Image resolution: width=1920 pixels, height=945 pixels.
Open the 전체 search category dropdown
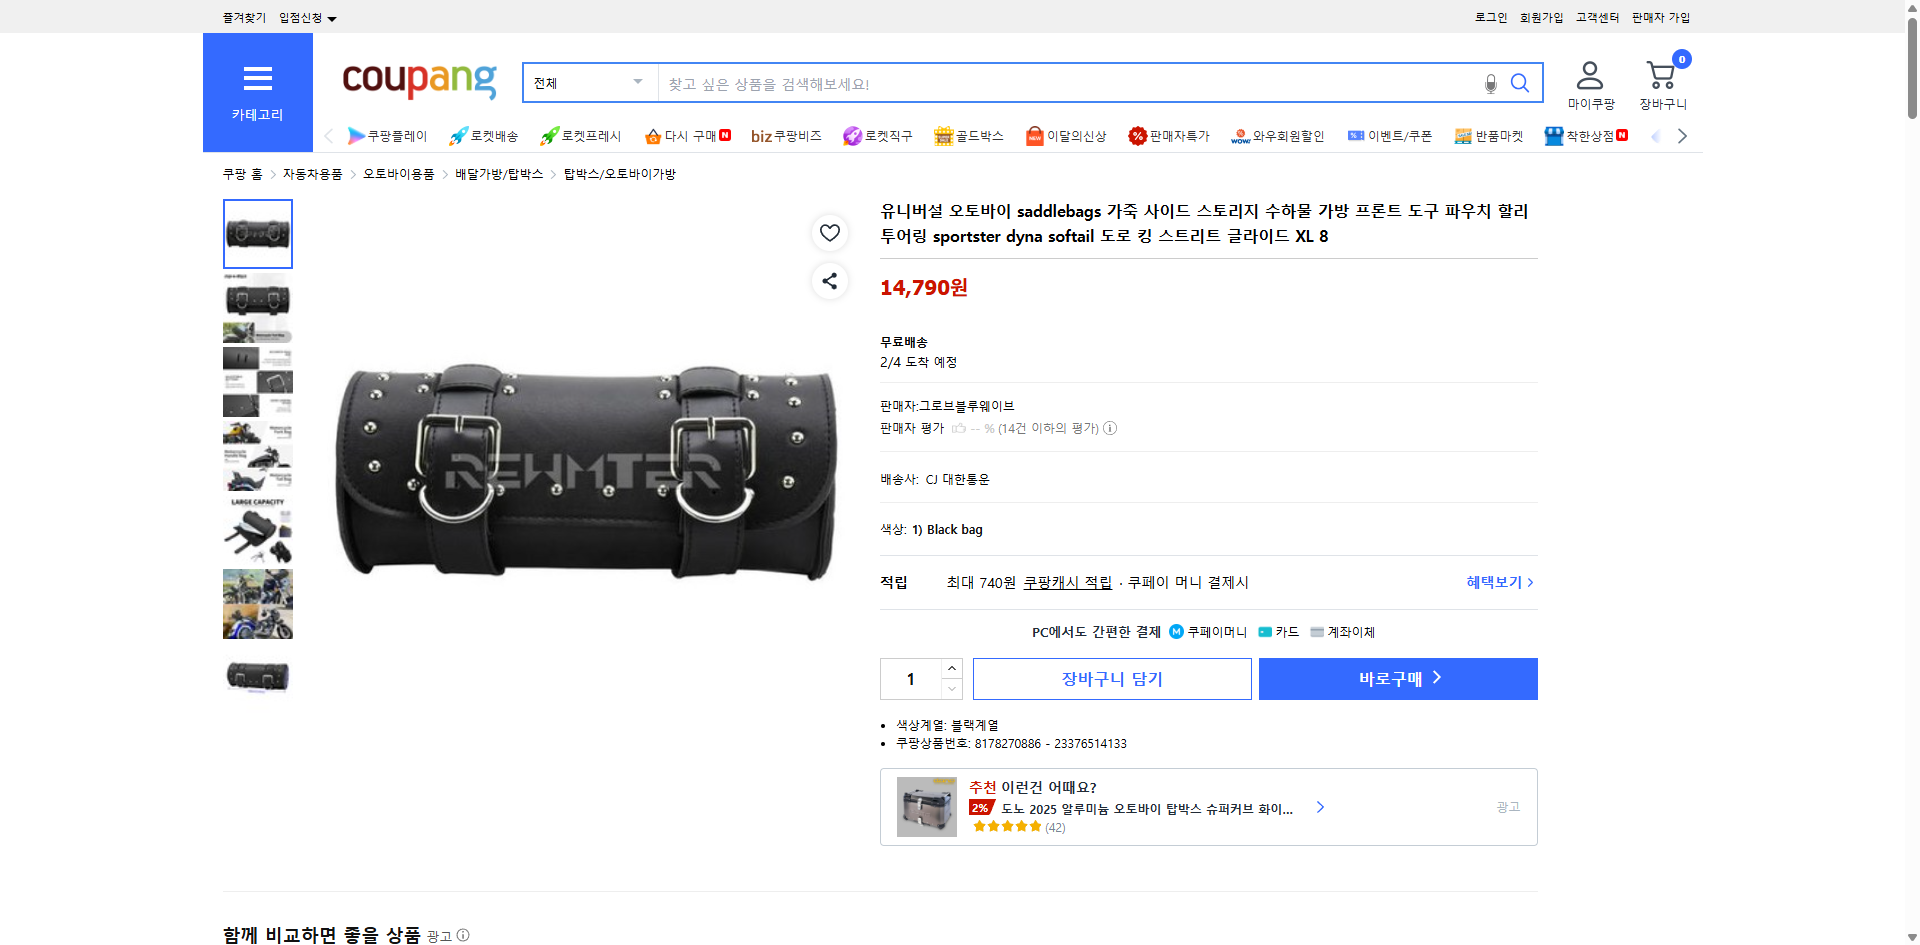[588, 83]
